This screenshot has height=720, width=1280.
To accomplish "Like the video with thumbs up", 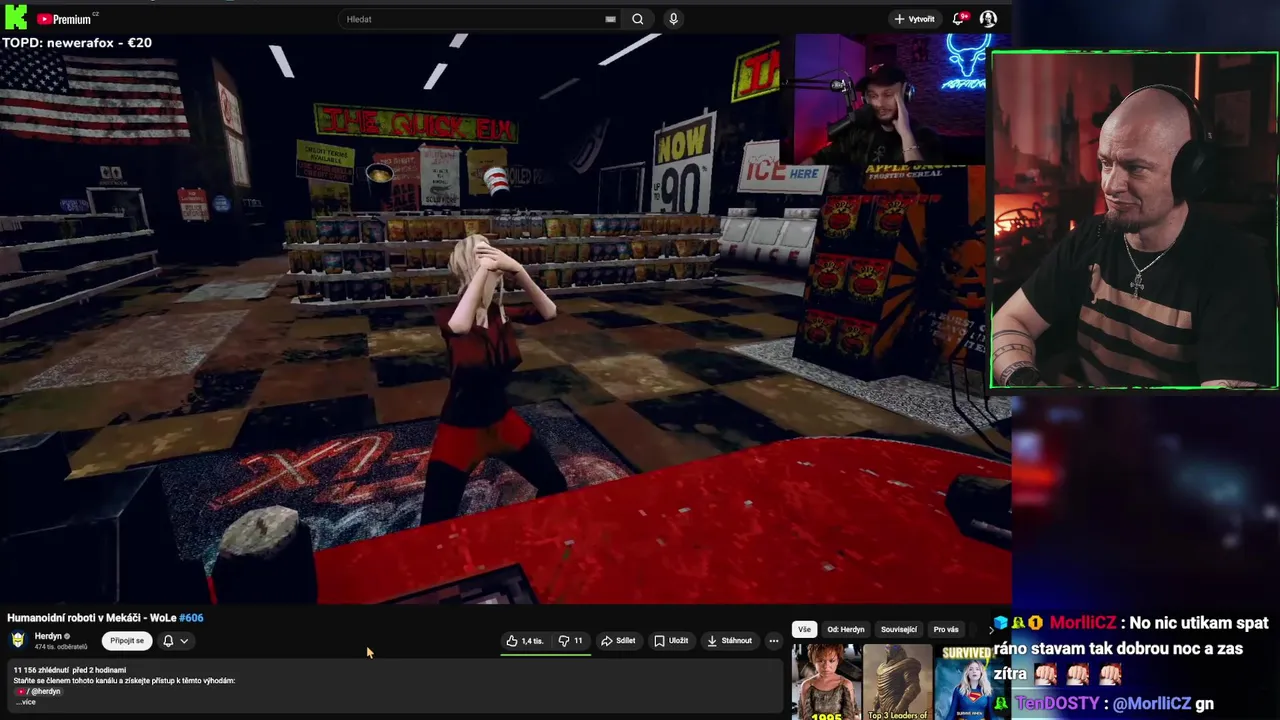I will tap(526, 641).
